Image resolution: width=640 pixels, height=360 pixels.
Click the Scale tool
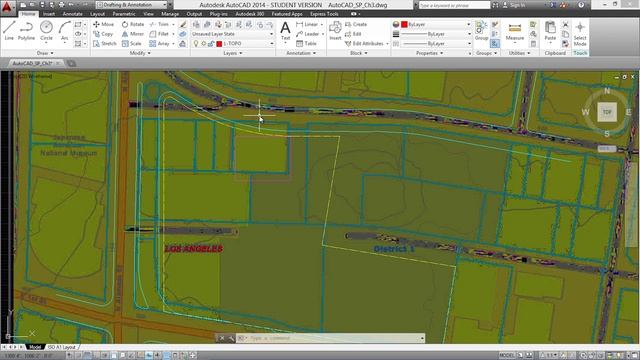131,43
